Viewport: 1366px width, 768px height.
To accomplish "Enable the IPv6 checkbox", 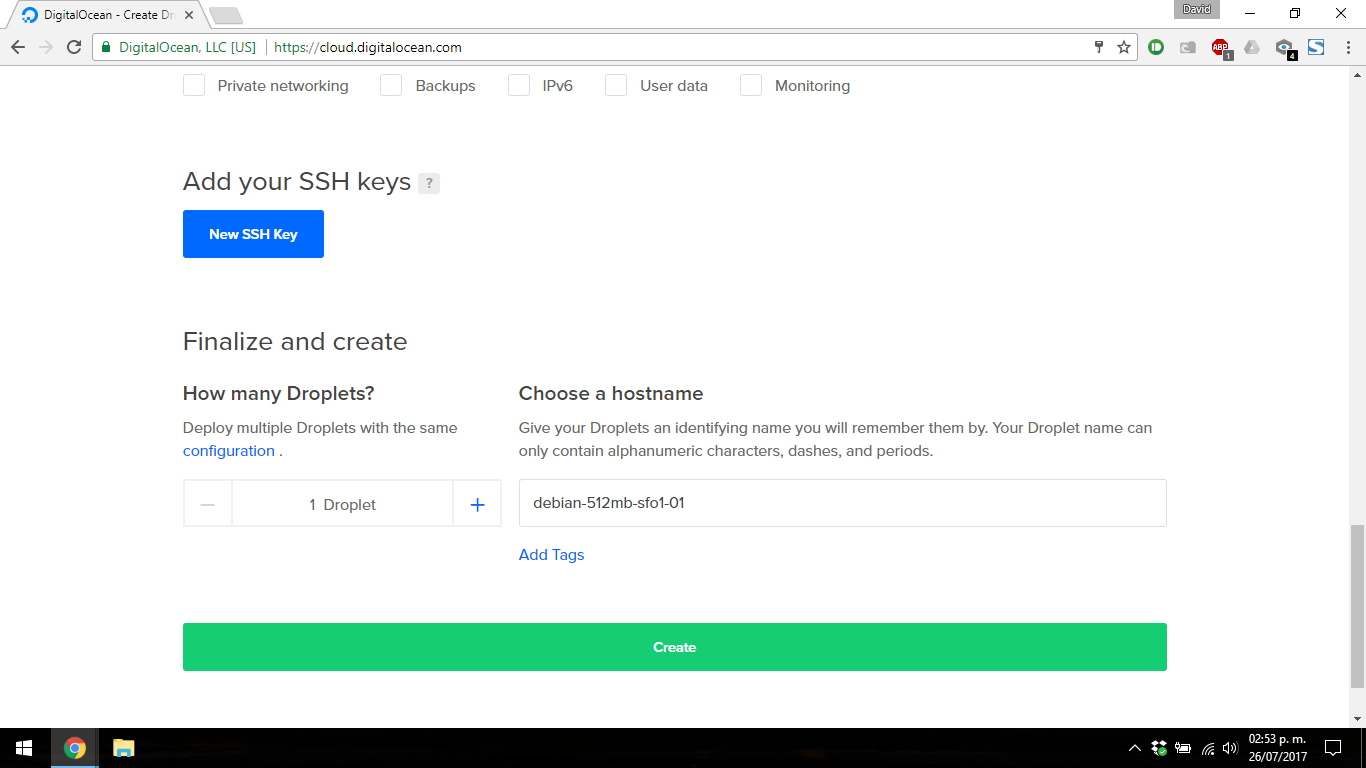I will (519, 86).
